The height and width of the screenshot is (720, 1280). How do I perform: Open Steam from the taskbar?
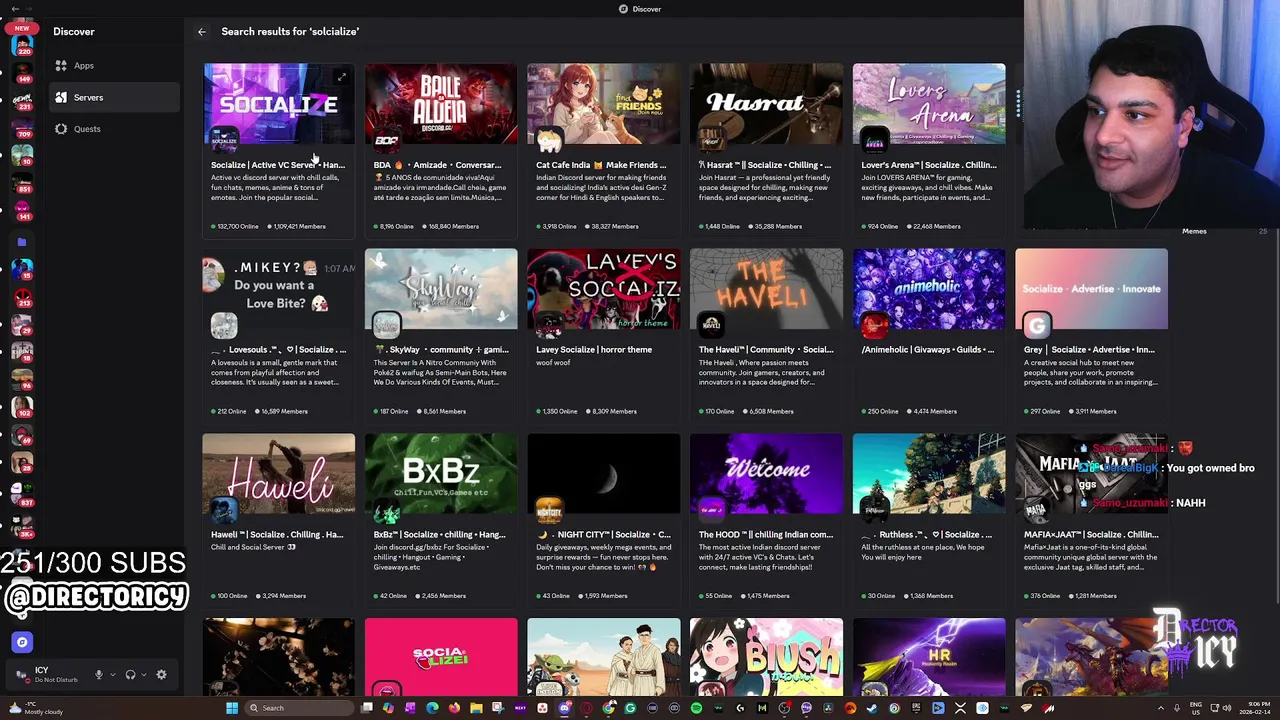[872, 708]
